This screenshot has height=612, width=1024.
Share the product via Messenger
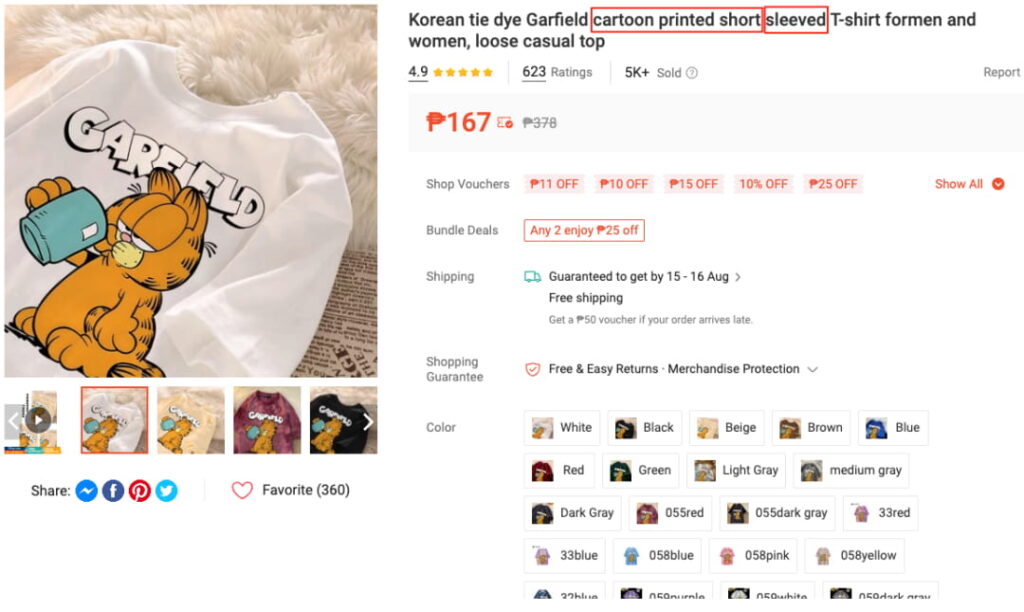click(x=88, y=490)
